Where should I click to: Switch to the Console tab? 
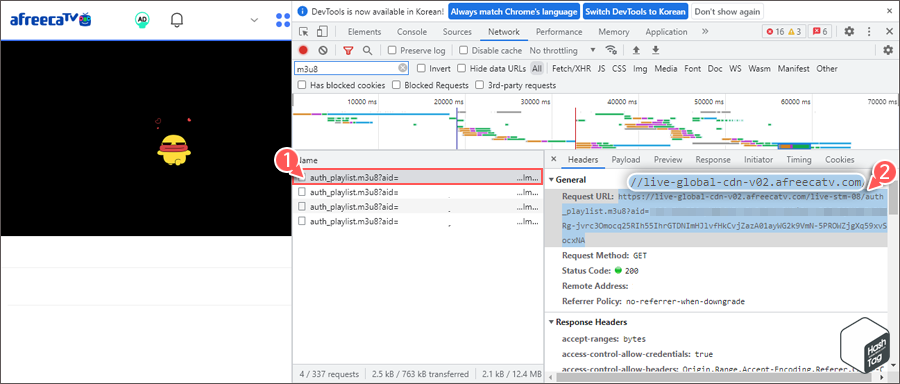coord(412,32)
